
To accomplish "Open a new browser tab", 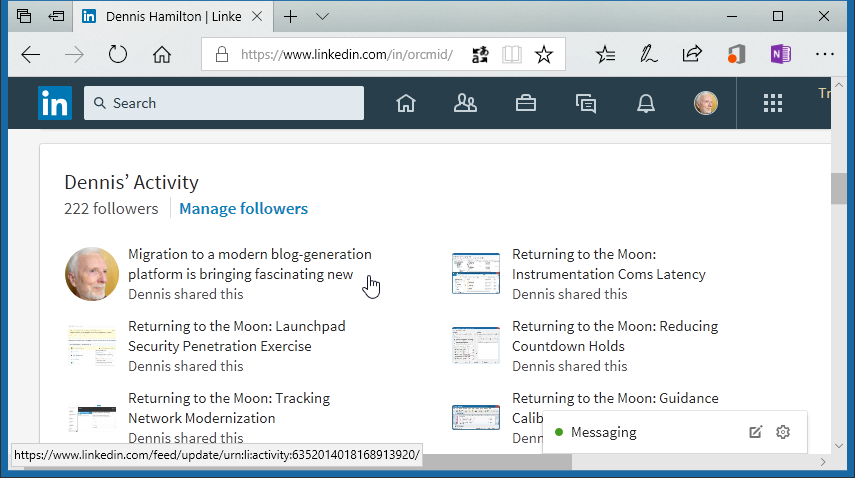I will [291, 16].
